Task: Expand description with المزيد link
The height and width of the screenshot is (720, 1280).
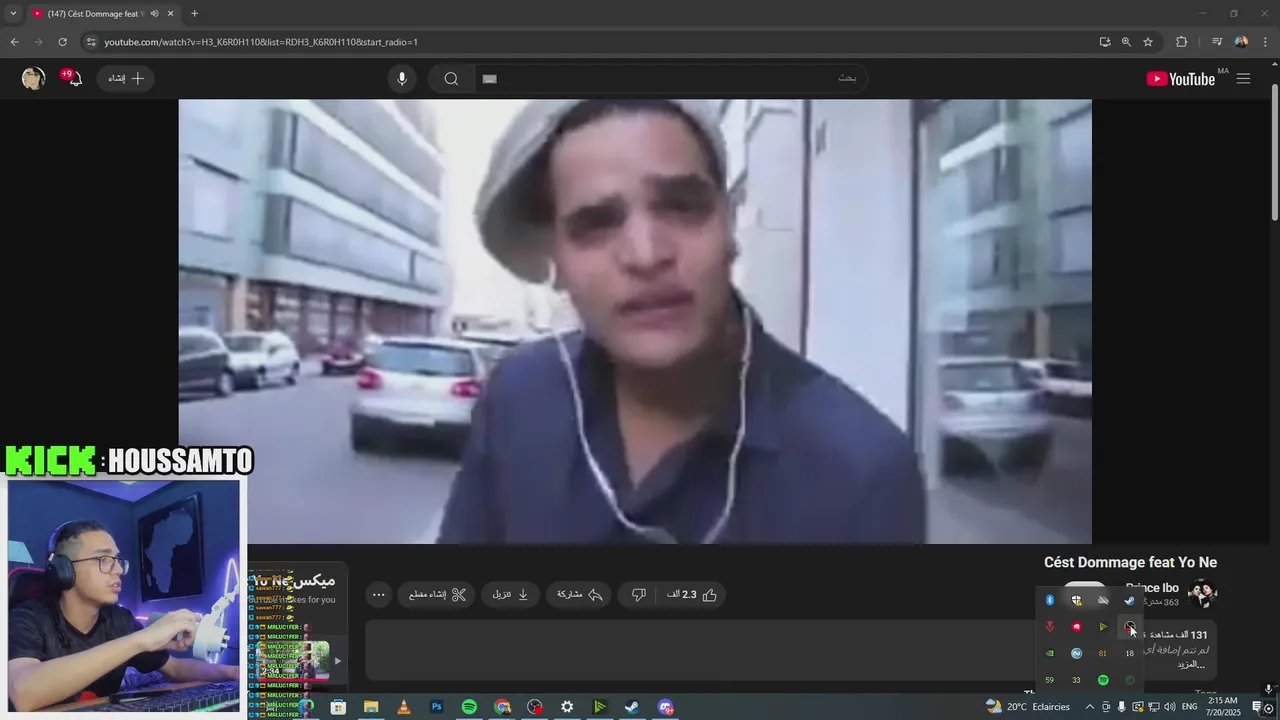Action: (x=1189, y=664)
